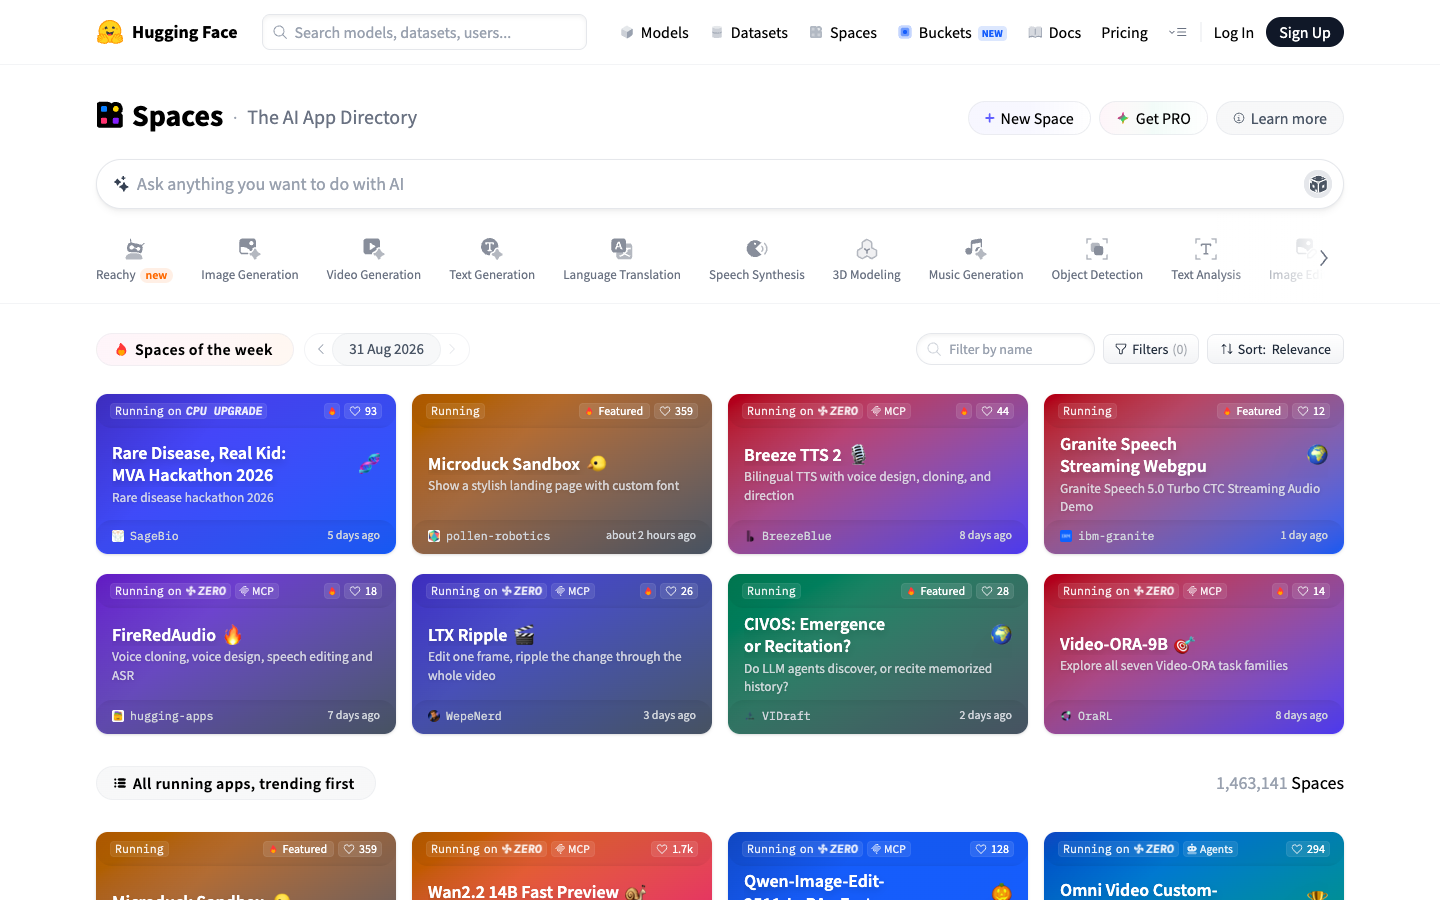
Task: Click All running apps, trending first
Action: 236,783
